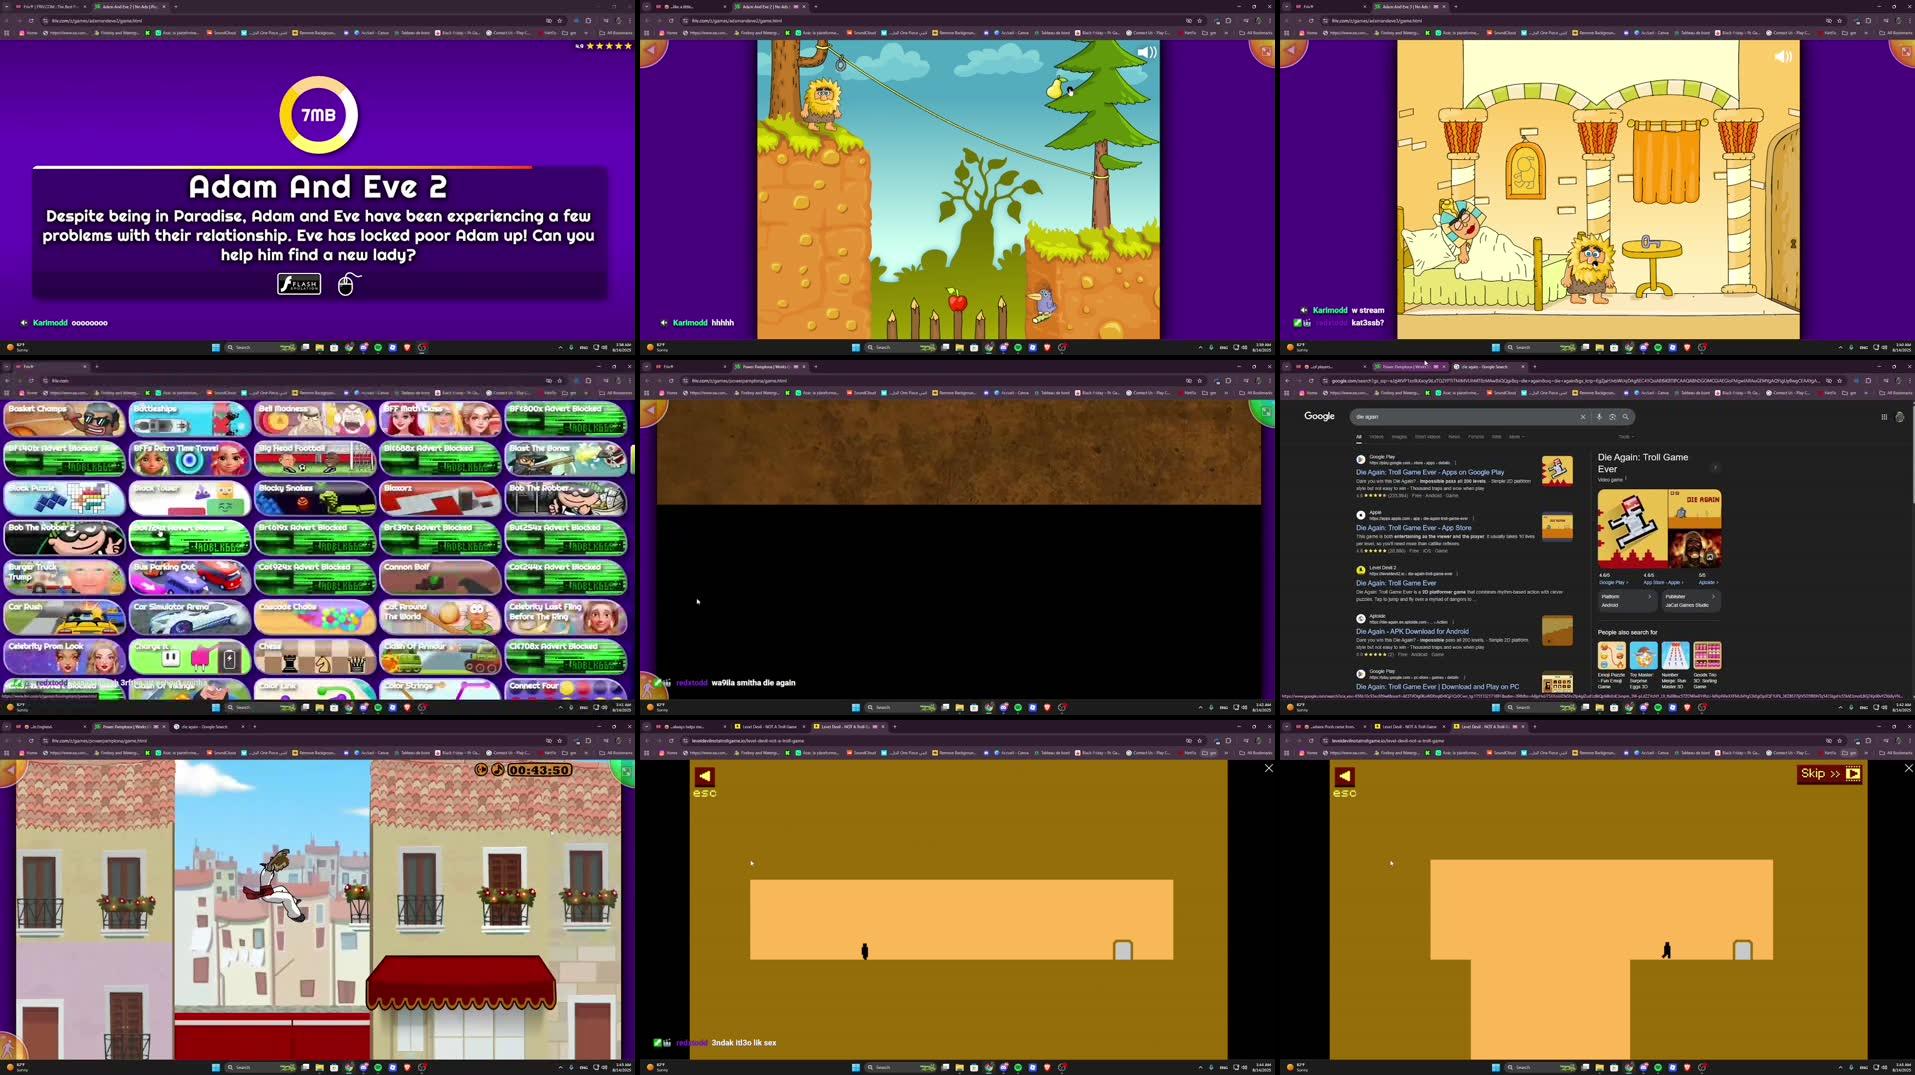Image resolution: width=1915 pixels, height=1075 pixels.
Task: Open the Battleships game tile
Action: pos(190,419)
